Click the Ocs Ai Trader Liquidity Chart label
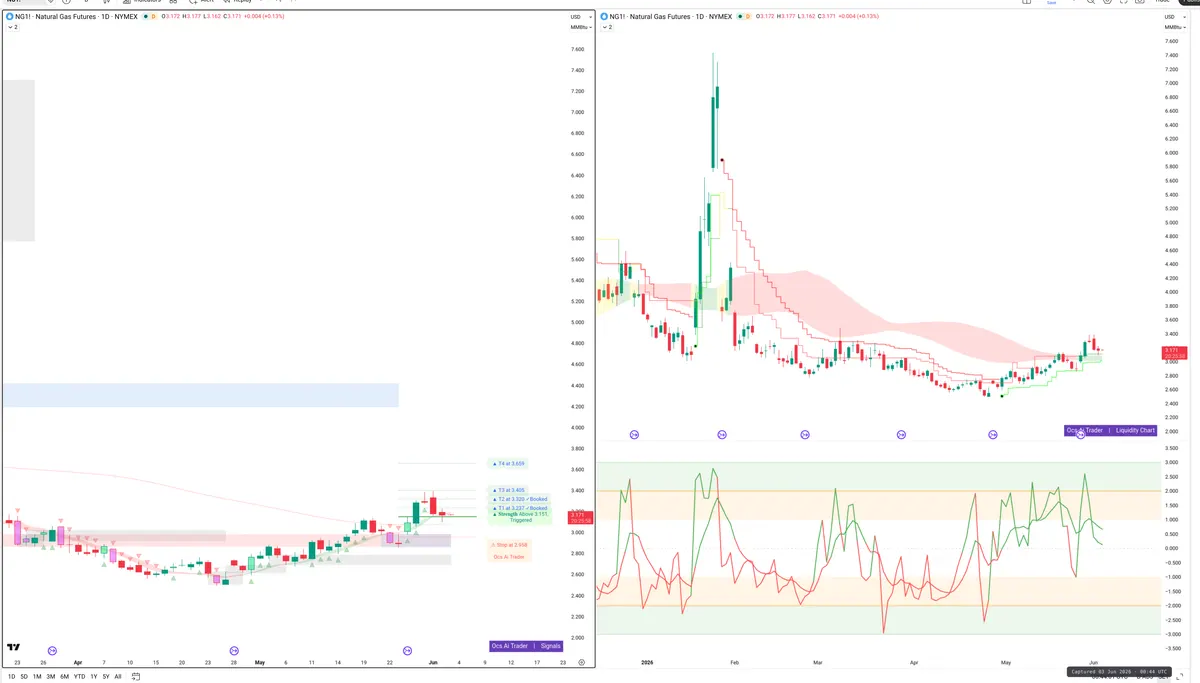 tap(1111, 430)
